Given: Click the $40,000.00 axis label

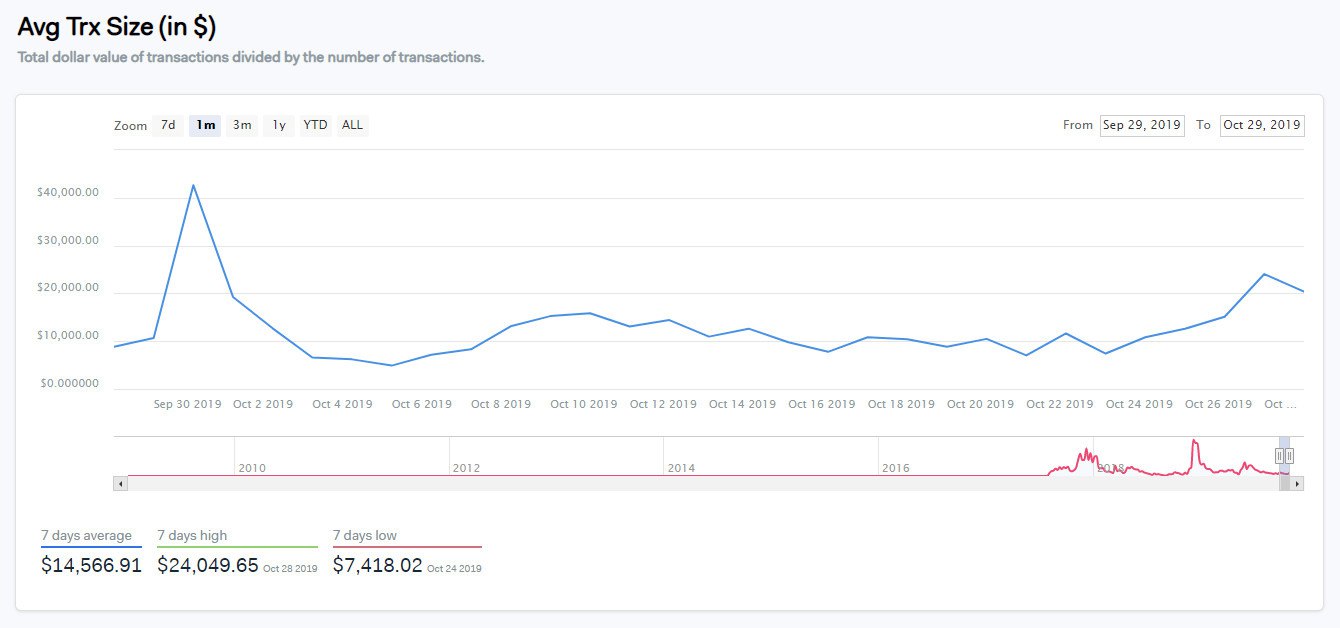Looking at the screenshot, I should pyautogui.click(x=67, y=193).
